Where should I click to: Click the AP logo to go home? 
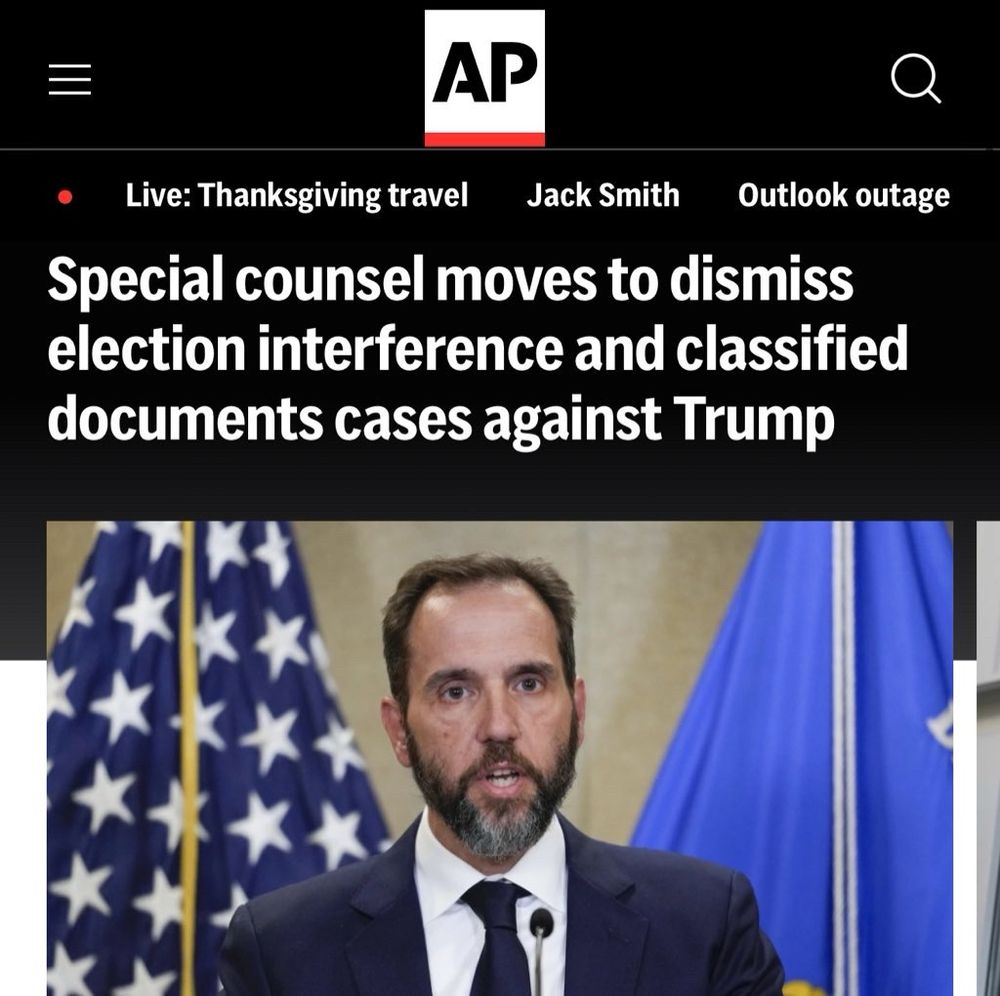coord(485,78)
